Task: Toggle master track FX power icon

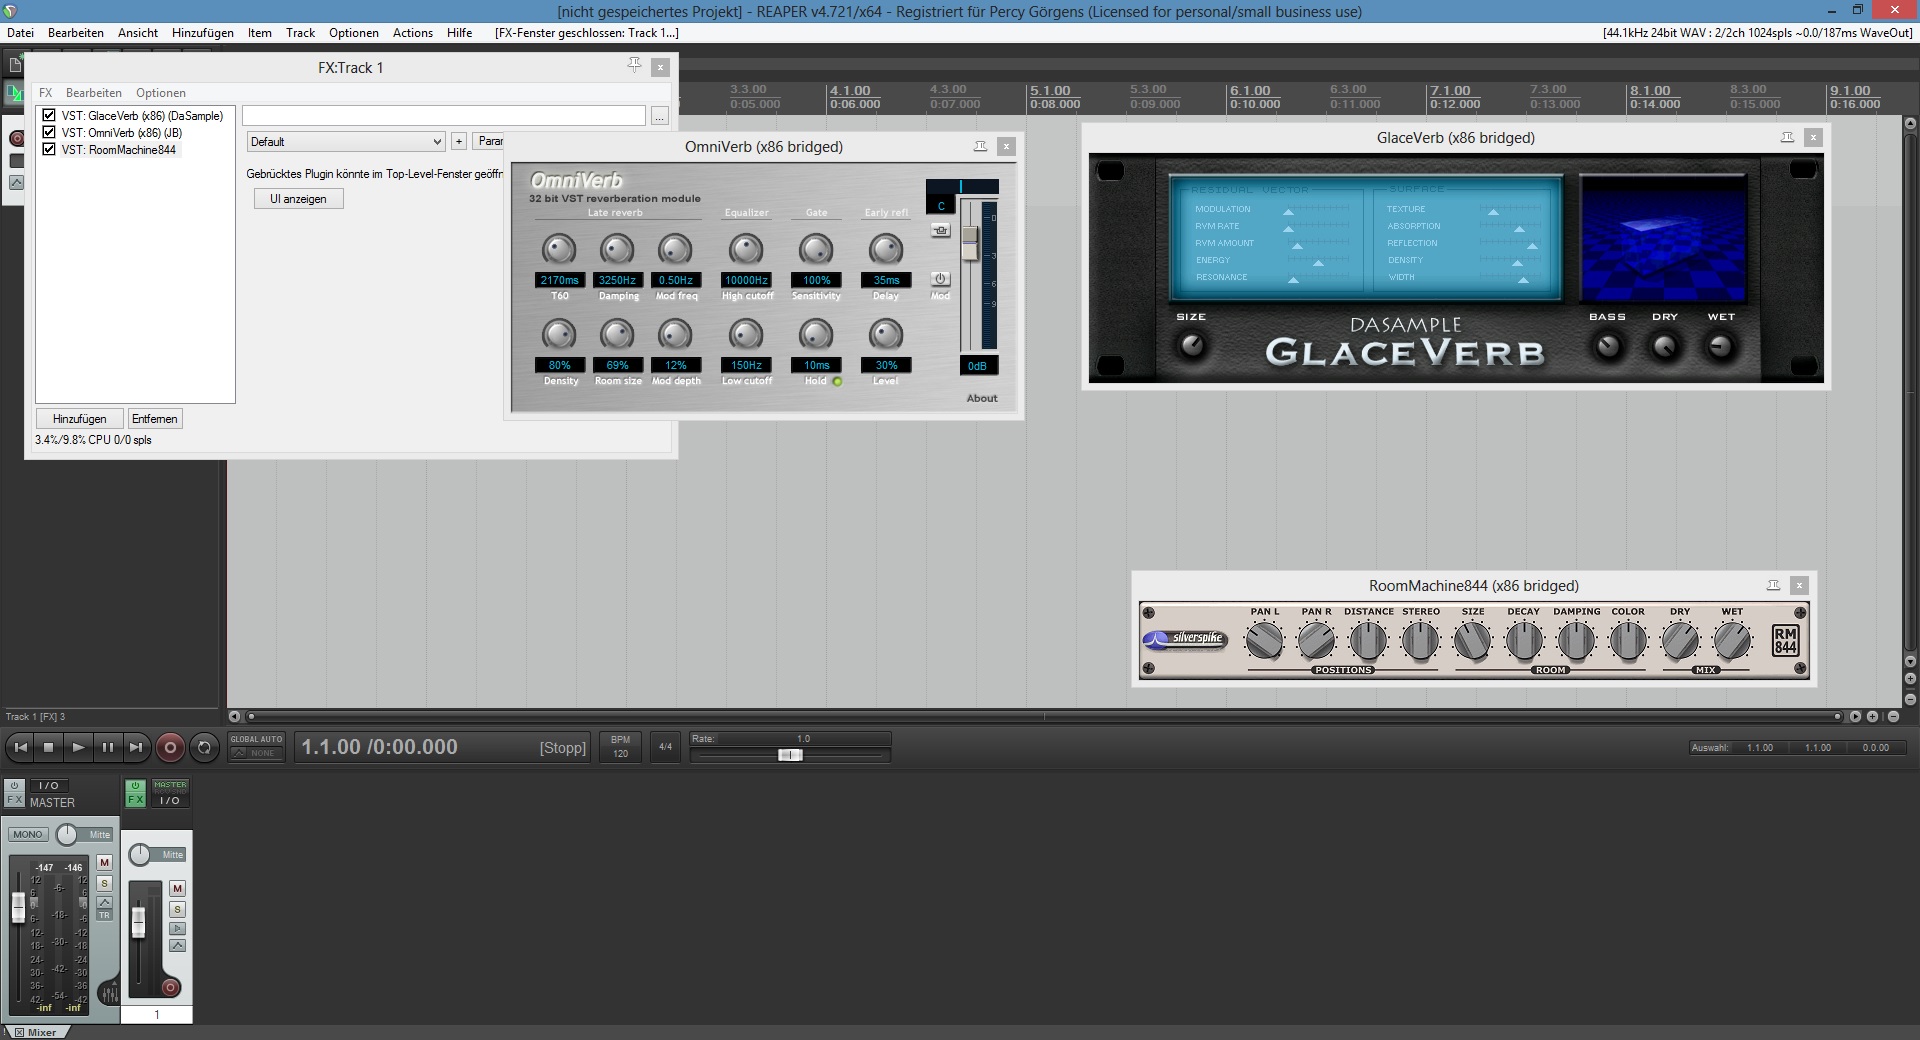Action: [14, 785]
